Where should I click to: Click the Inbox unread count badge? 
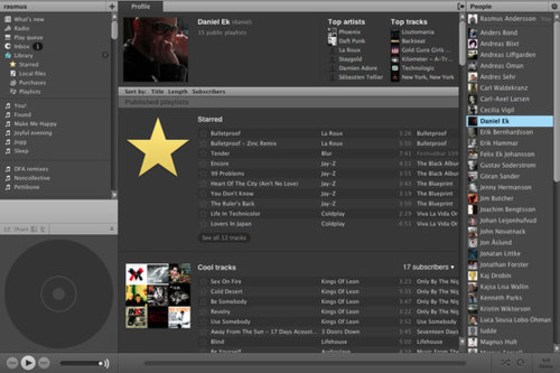tap(37, 46)
